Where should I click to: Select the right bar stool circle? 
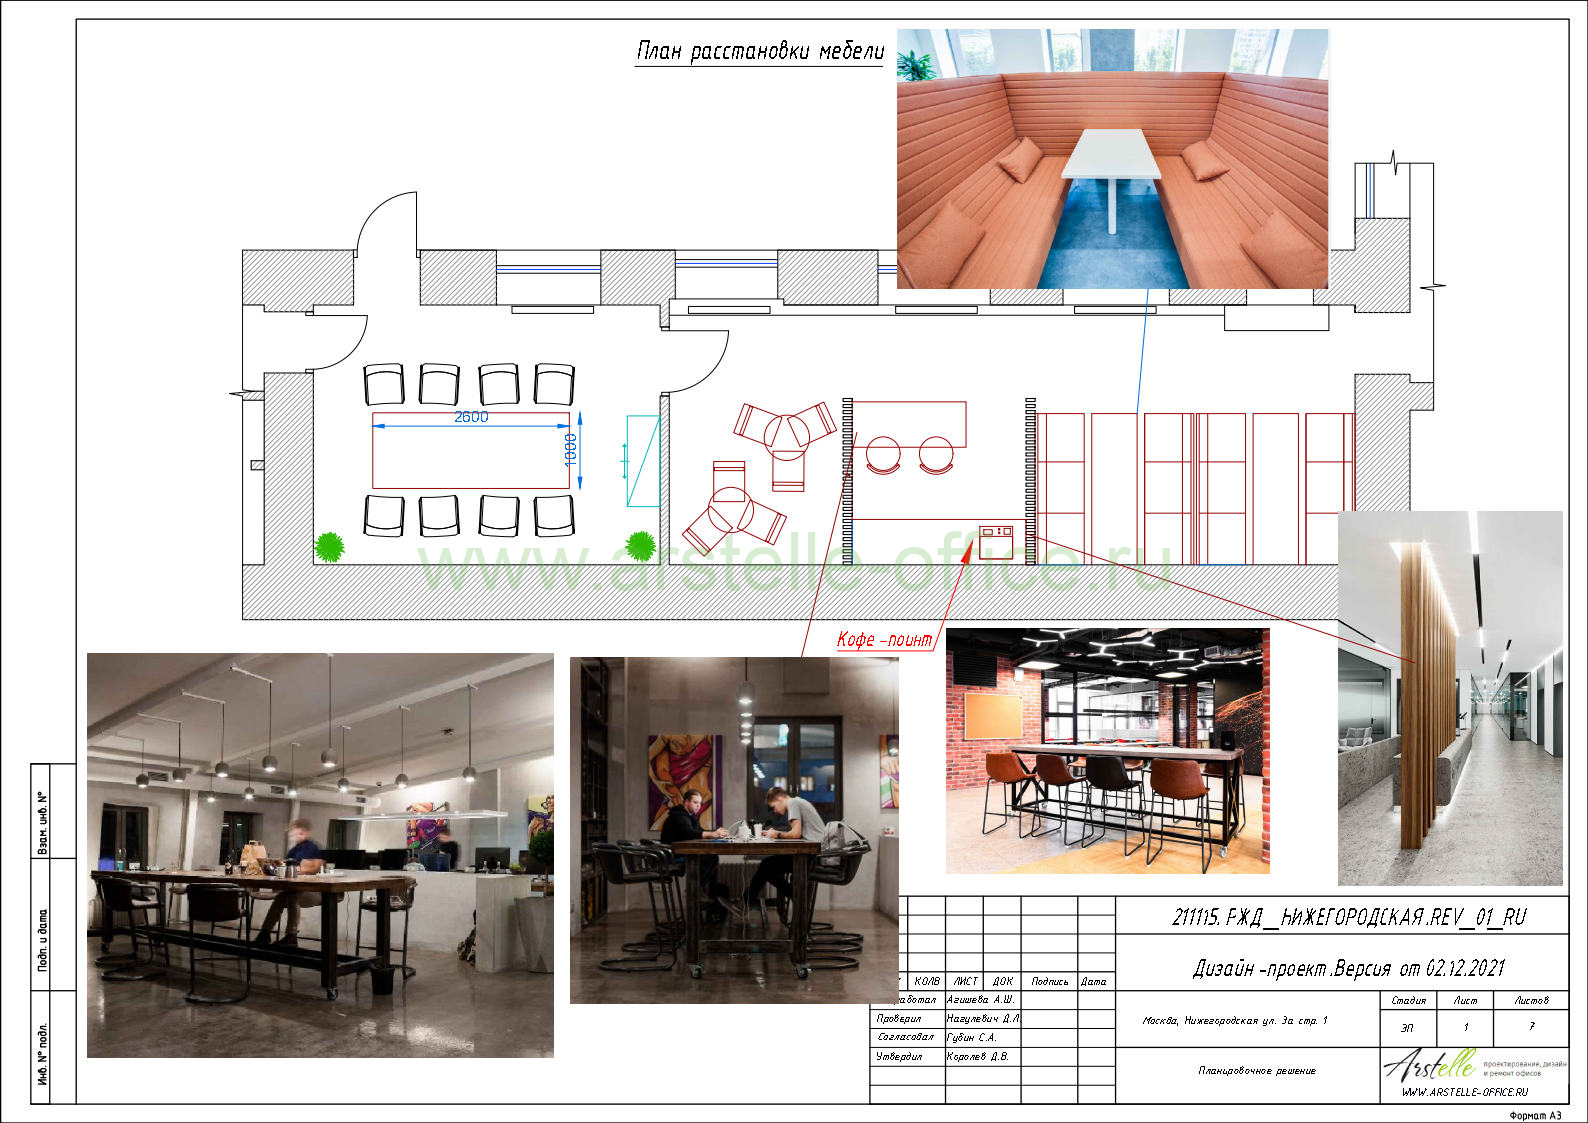pyautogui.click(x=936, y=454)
